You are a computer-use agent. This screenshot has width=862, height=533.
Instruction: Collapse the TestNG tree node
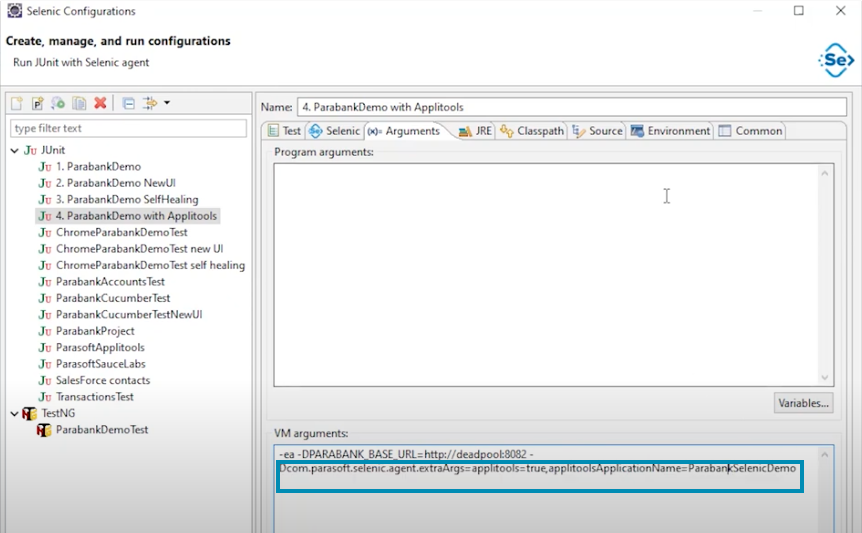14,413
